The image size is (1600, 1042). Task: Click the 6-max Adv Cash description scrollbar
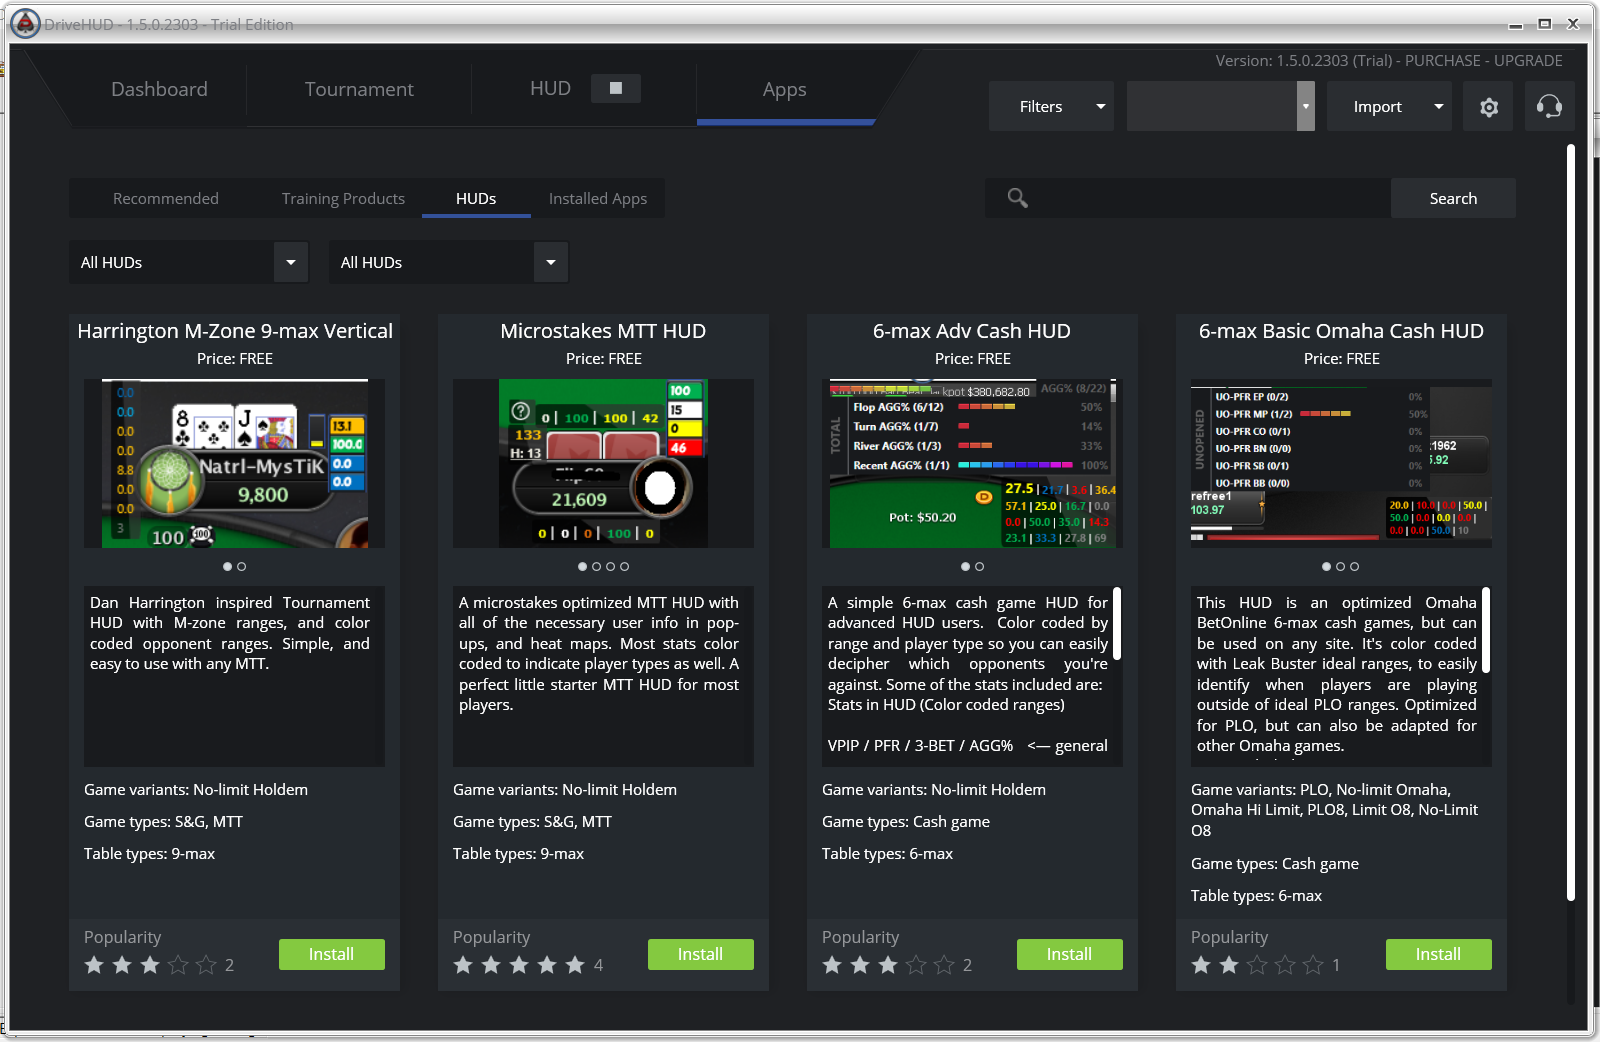coord(1117,624)
